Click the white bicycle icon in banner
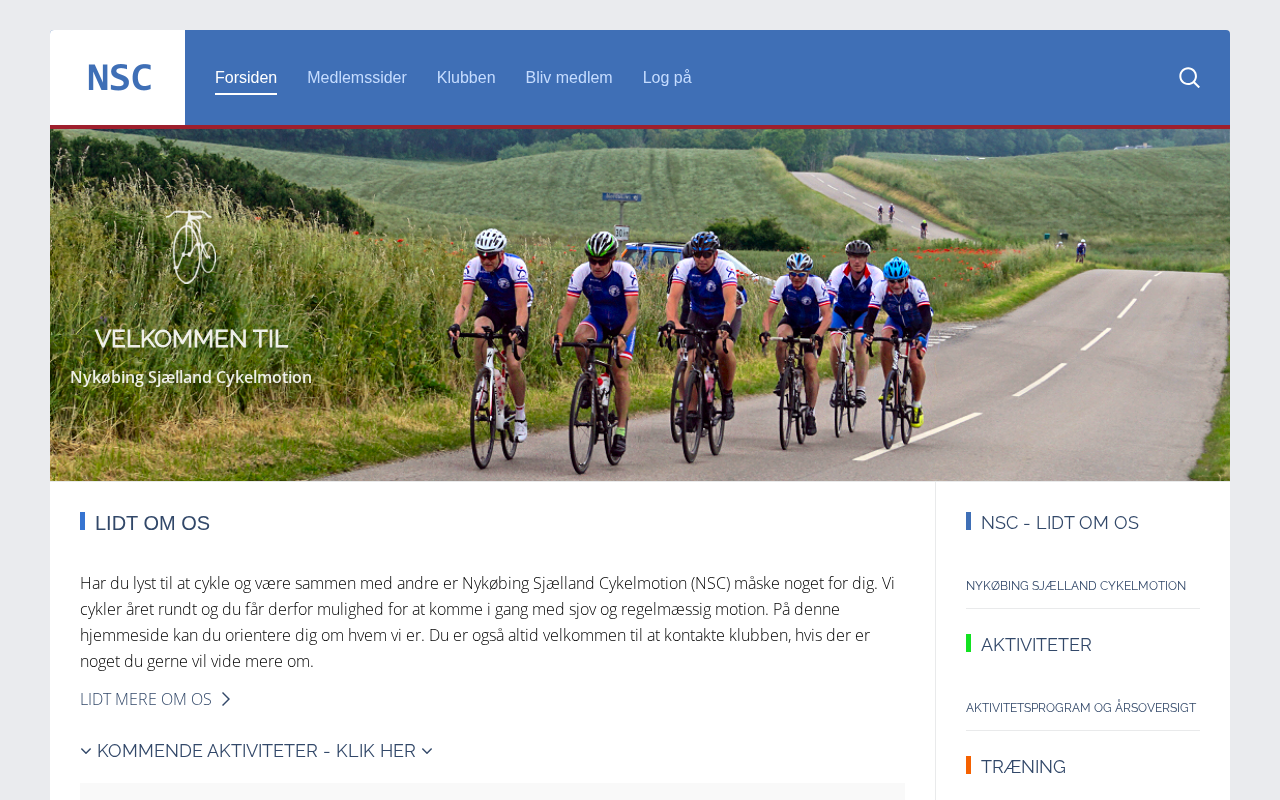Viewport: 1280px width, 800px height. [x=190, y=246]
